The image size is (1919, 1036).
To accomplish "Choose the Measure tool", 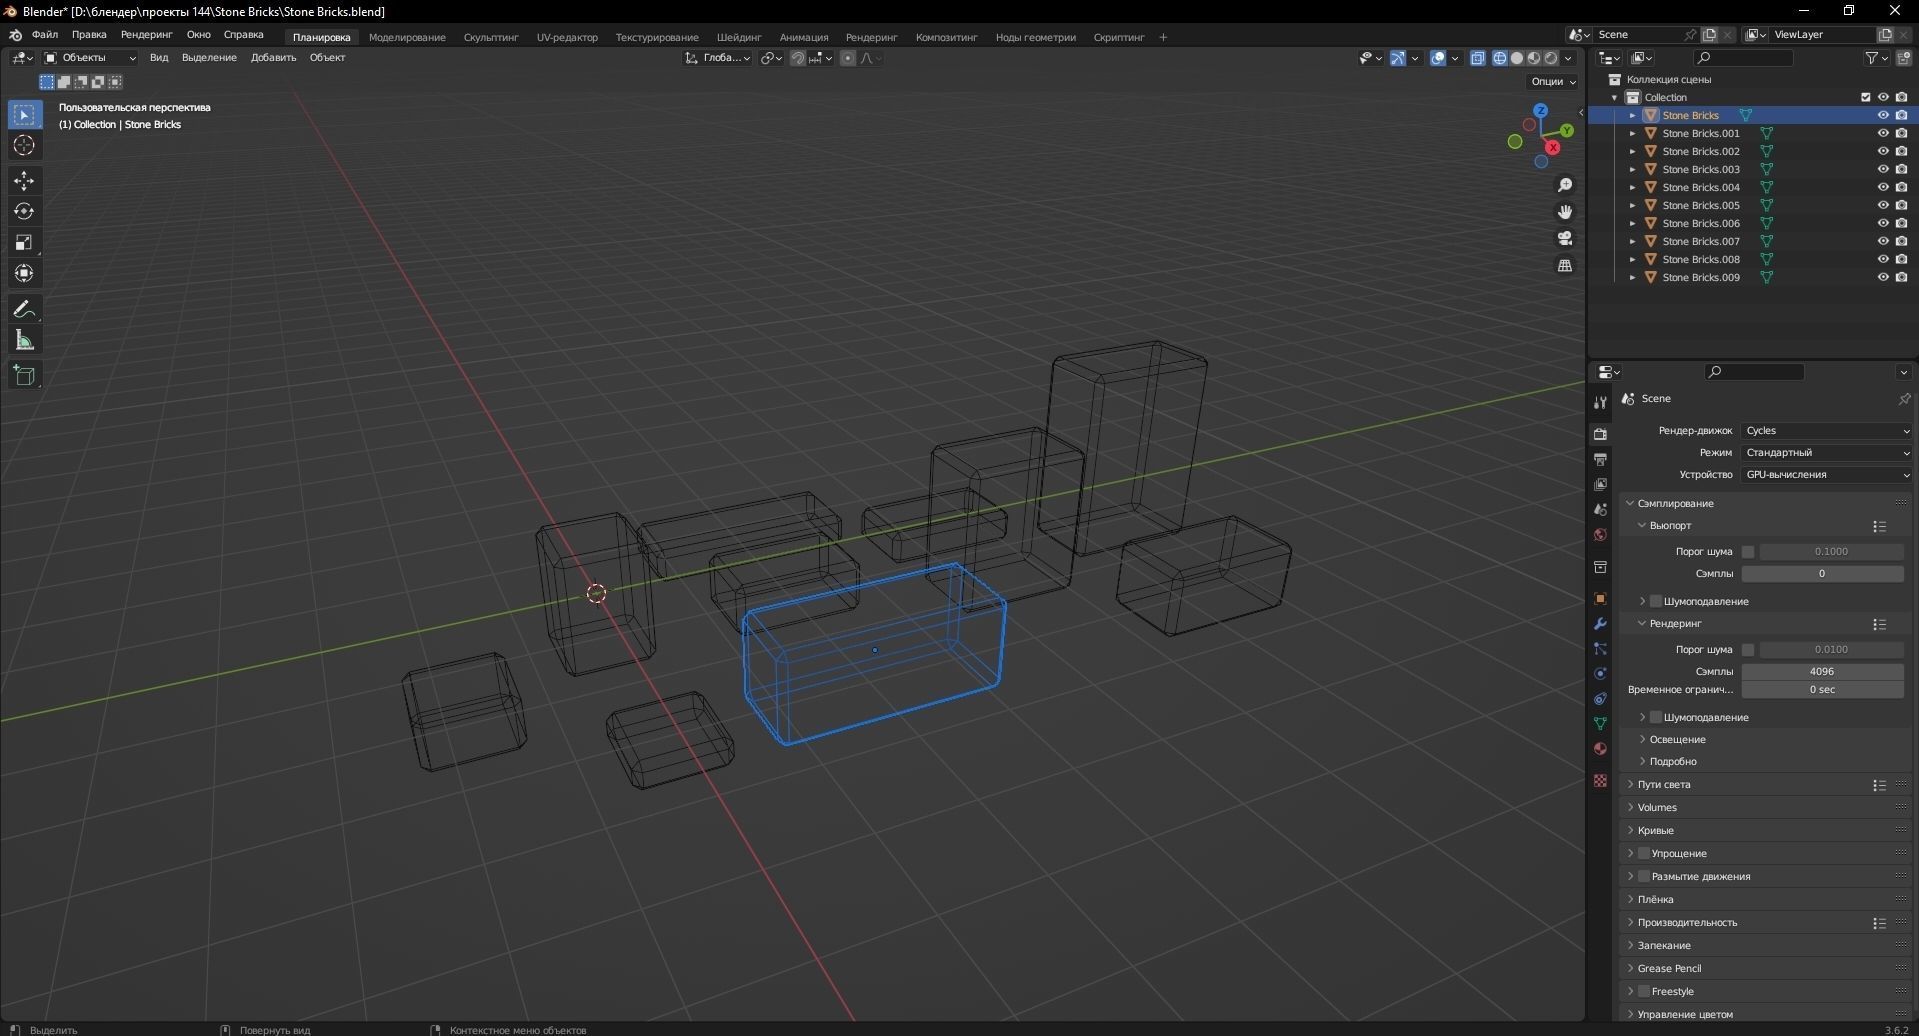I will tap(24, 341).
